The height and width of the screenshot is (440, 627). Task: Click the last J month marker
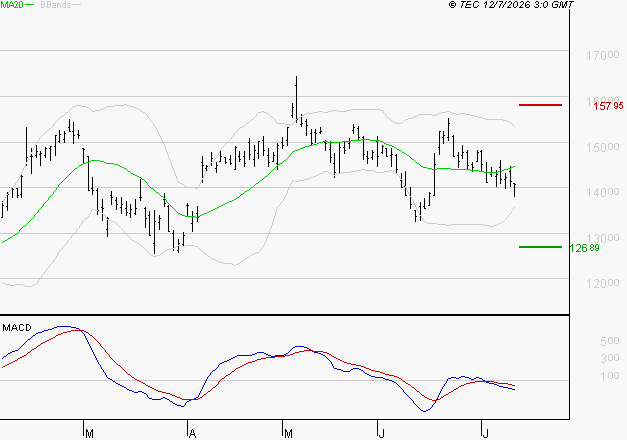pyautogui.click(x=485, y=434)
